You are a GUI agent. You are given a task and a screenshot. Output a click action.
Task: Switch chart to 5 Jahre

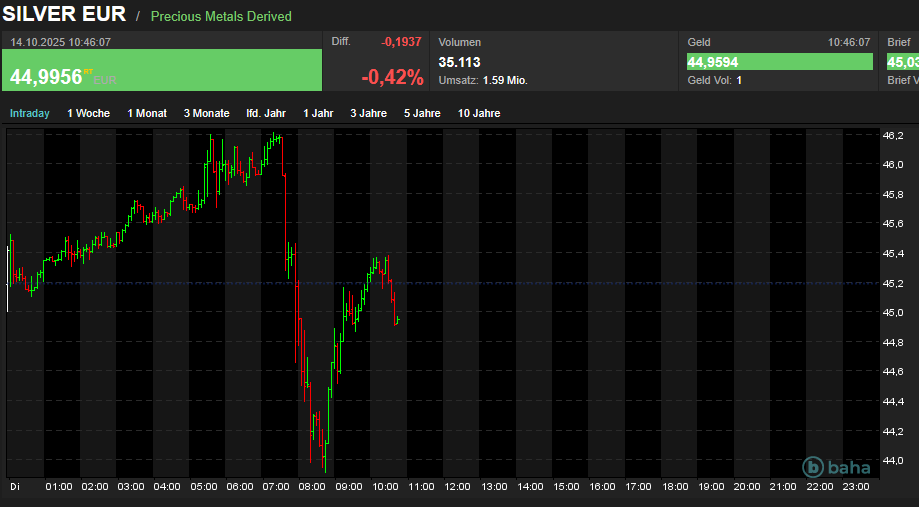[422, 113]
